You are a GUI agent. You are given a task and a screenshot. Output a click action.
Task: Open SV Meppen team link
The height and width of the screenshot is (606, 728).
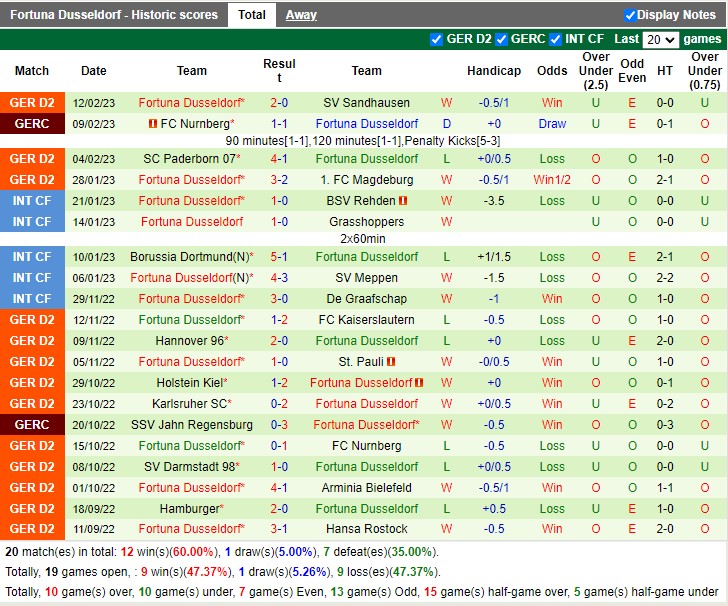[x=366, y=278]
